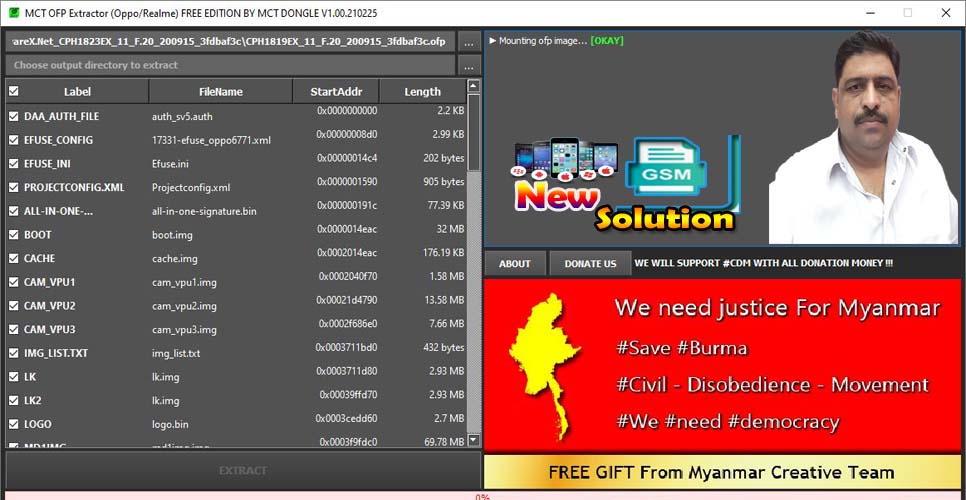Toggle the select-all checkbox in table header
The height and width of the screenshot is (500, 966).
tap(14, 91)
